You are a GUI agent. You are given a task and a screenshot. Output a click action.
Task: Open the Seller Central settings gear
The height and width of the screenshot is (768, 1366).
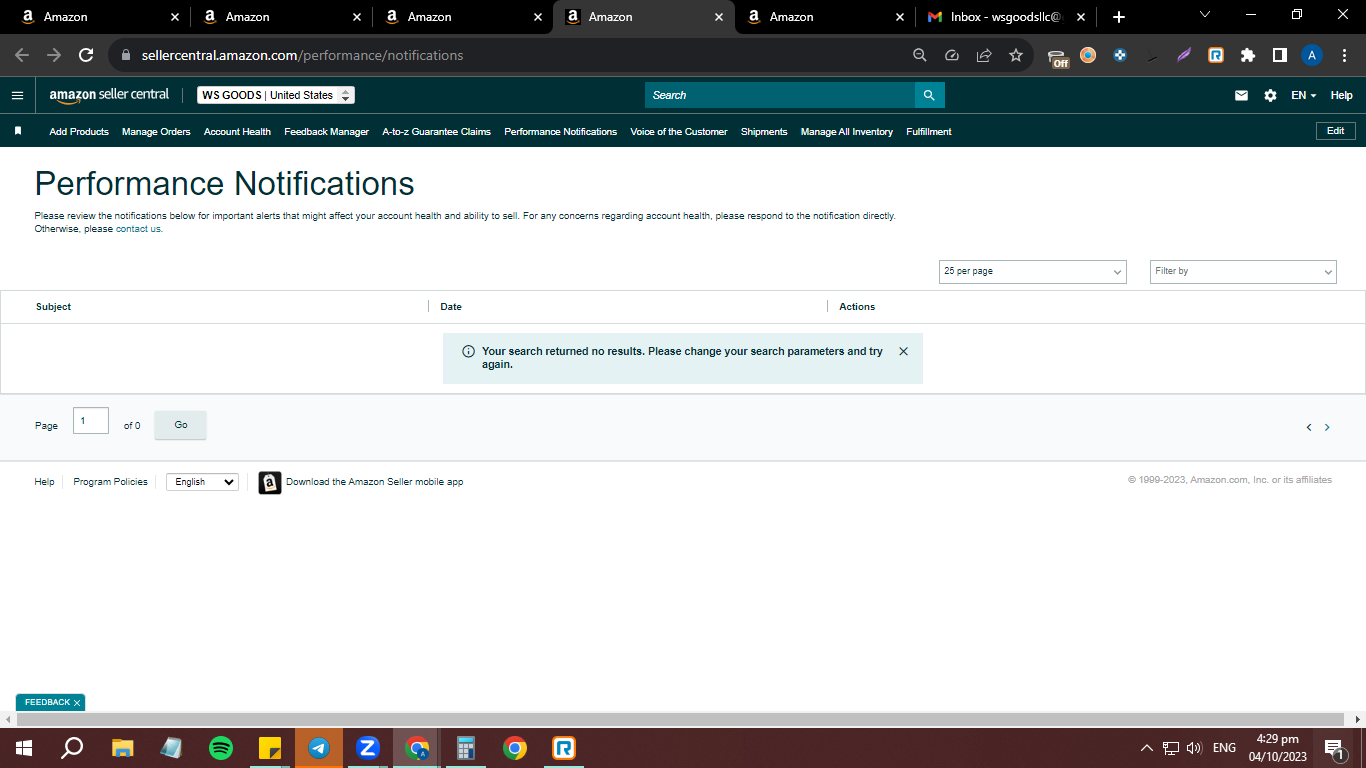(x=1270, y=95)
